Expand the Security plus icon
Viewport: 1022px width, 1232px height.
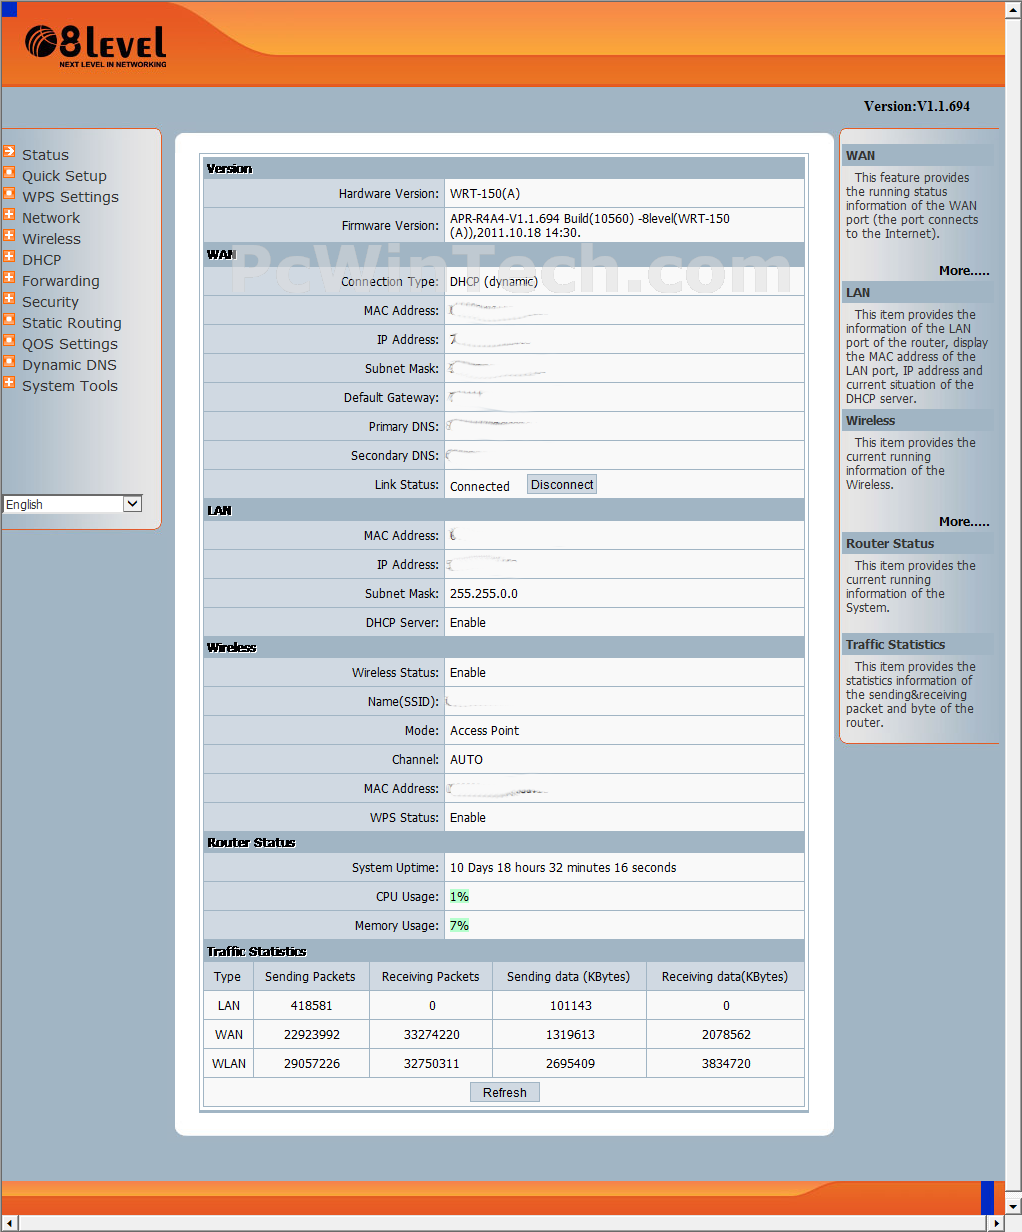point(9,299)
